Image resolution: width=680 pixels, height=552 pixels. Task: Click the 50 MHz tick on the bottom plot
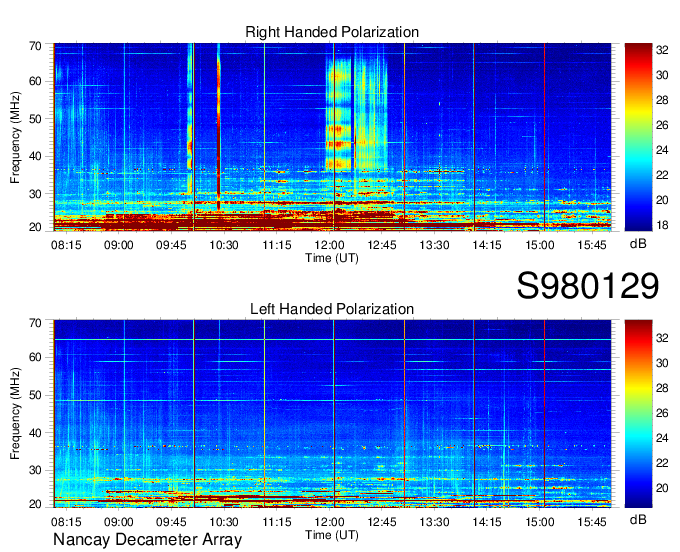pos(35,395)
